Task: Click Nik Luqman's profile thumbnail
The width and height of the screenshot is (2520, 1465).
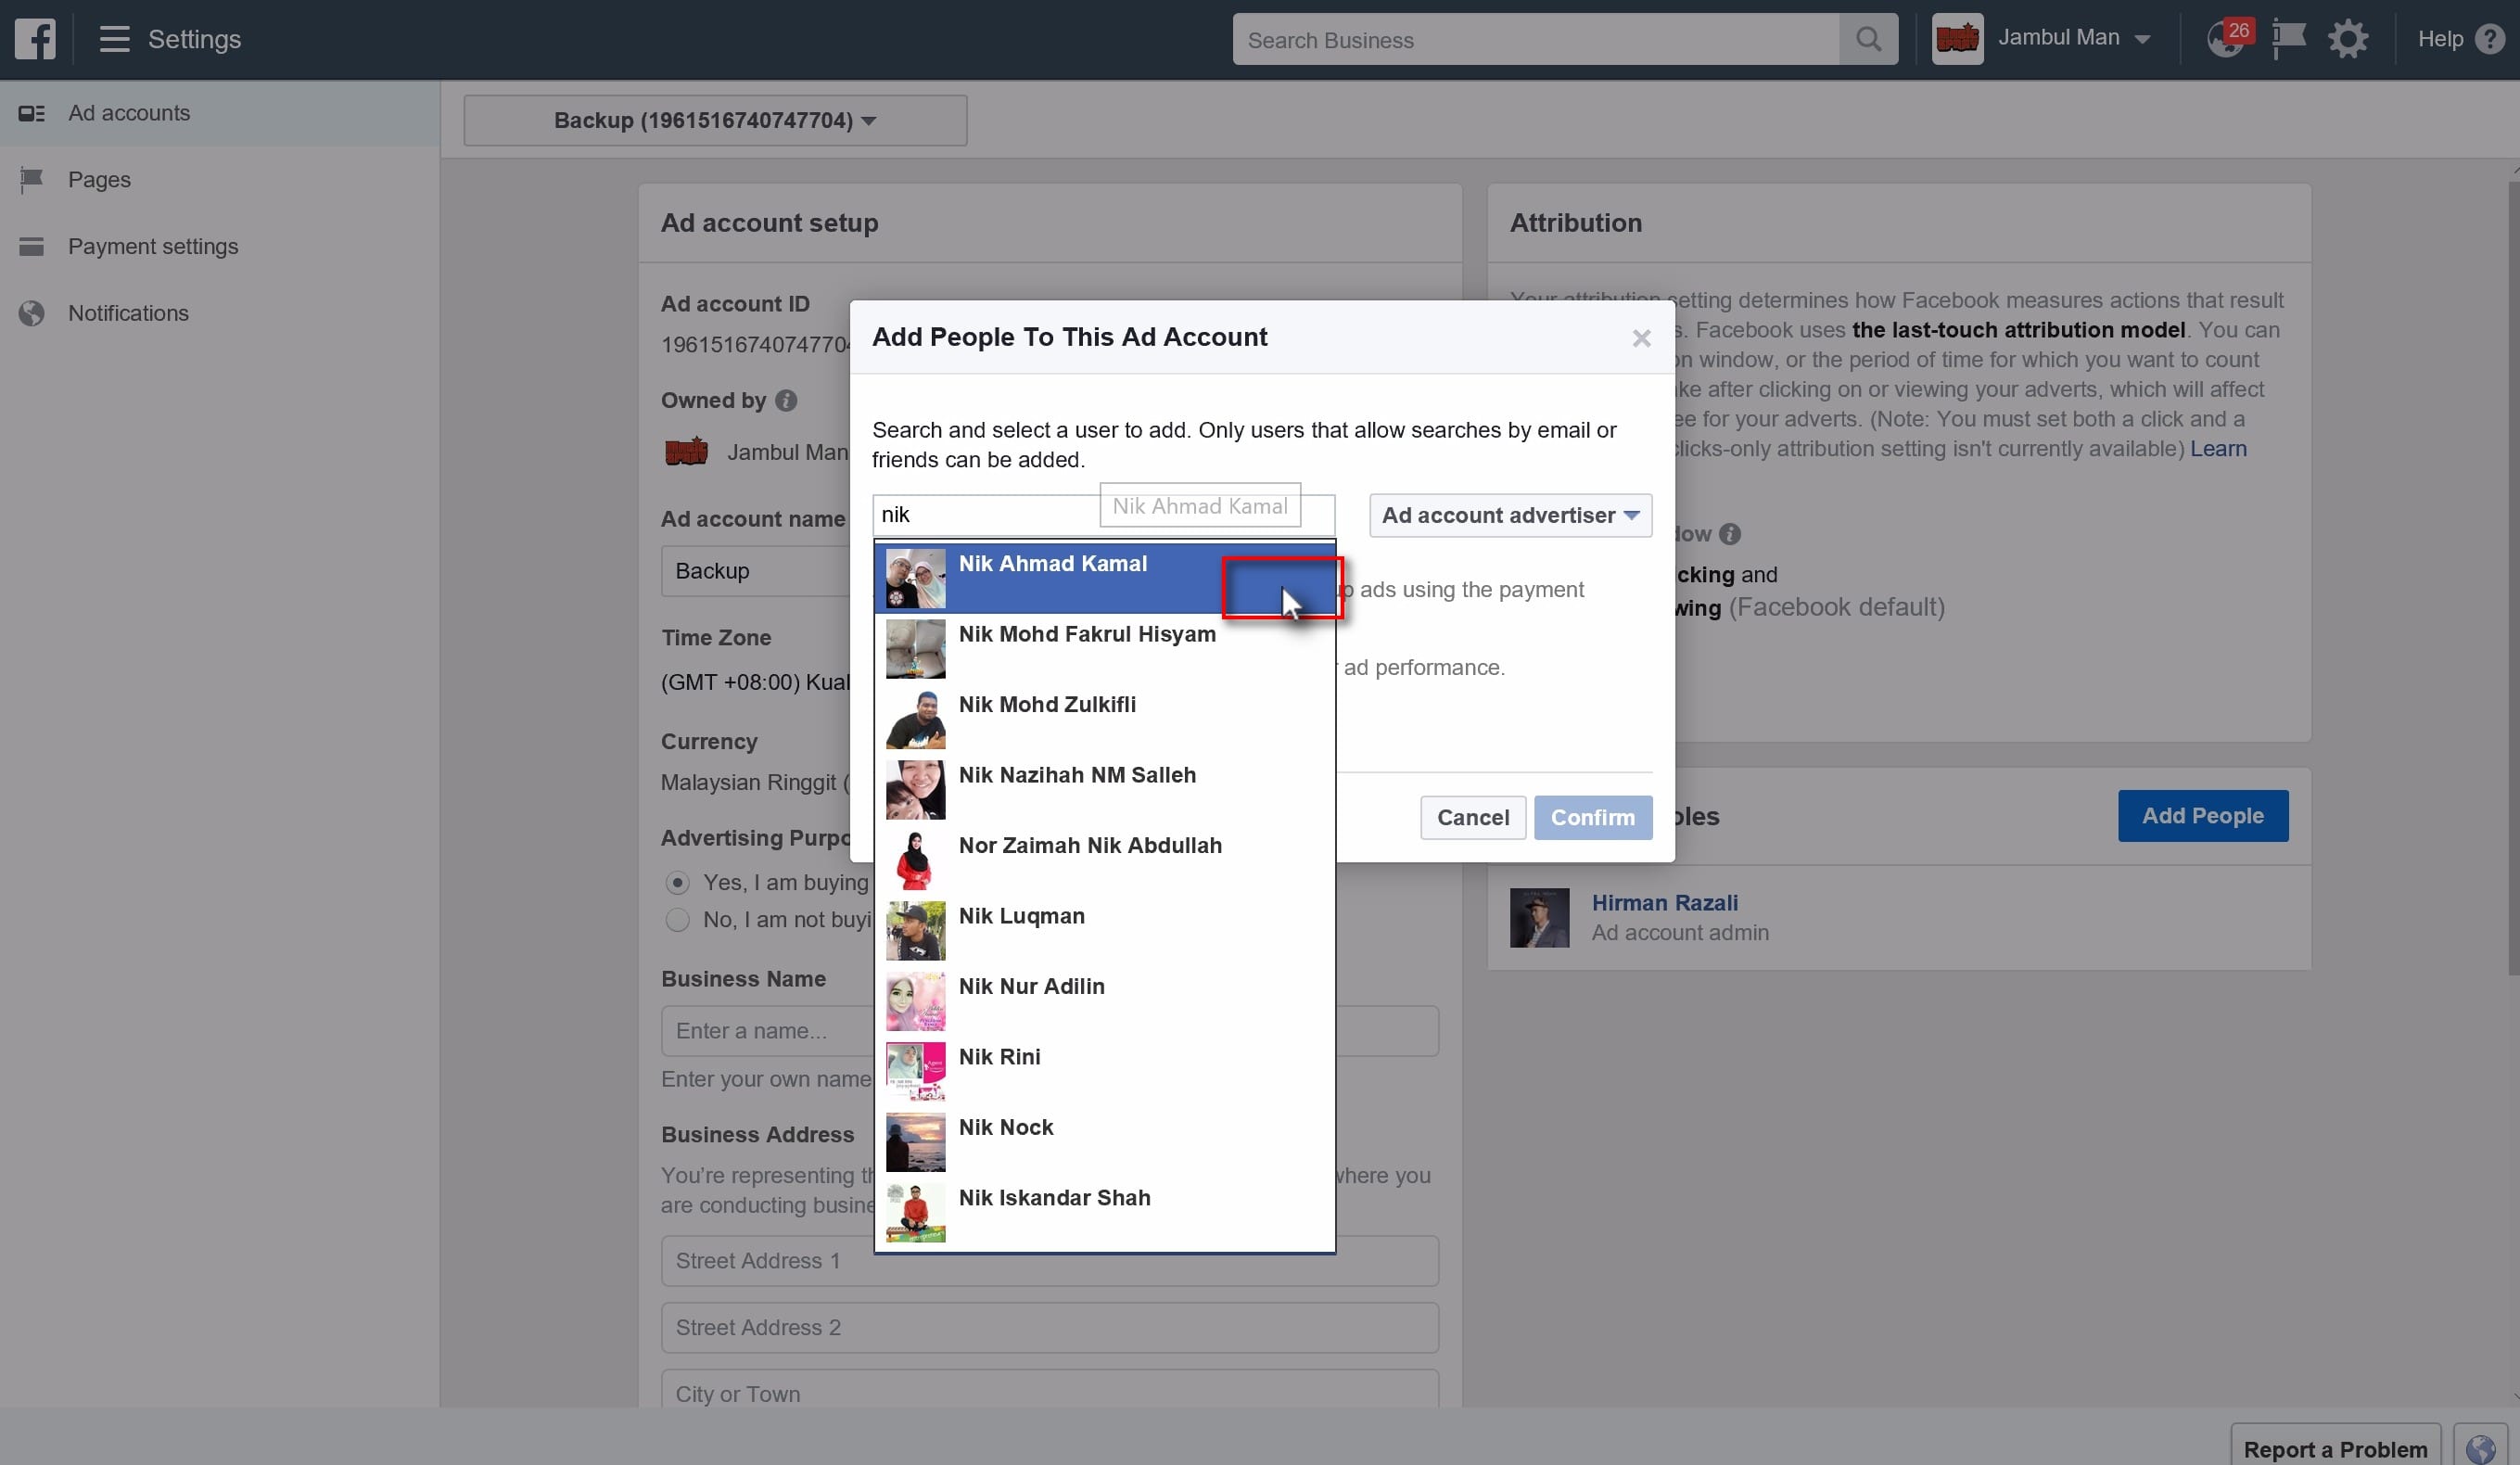Action: pyautogui.click(x=915, y=930)
